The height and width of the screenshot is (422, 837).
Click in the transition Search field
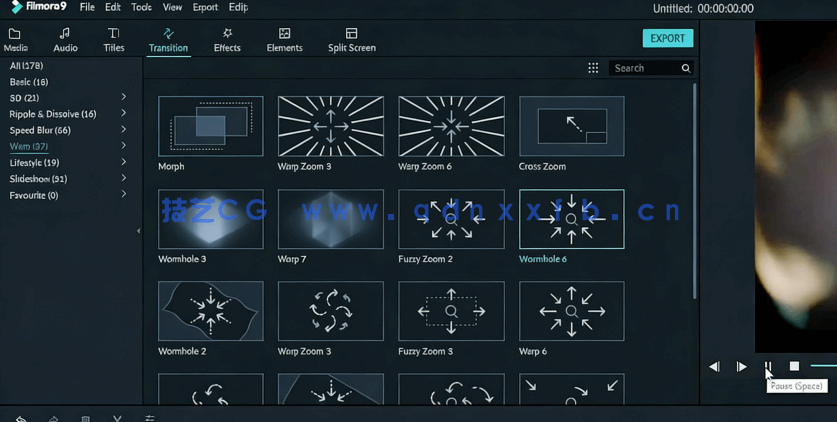pos(644,68)
